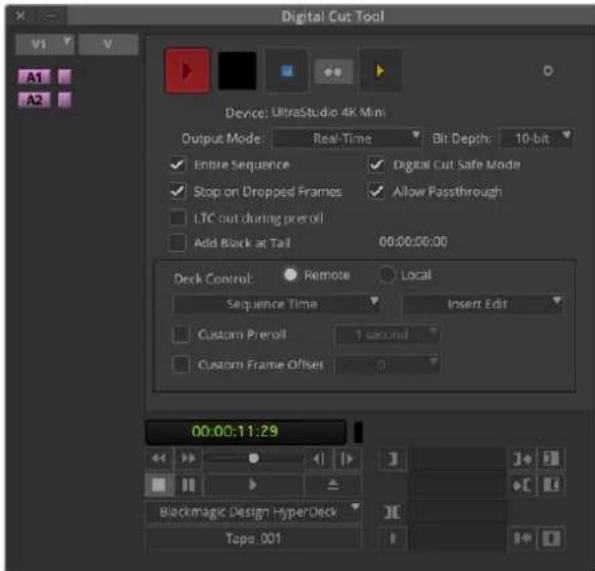Open the V1 video track dropdown

coord(45,44)
